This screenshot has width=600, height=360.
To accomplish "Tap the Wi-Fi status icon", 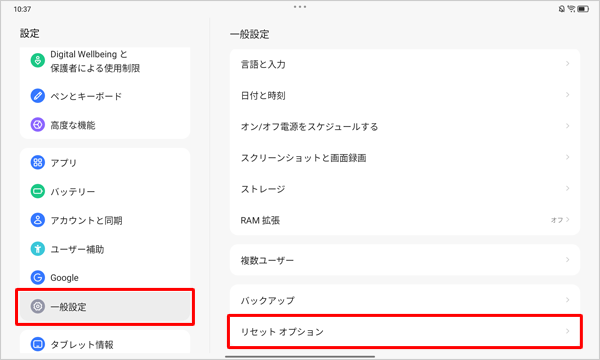I will (571, 9).
